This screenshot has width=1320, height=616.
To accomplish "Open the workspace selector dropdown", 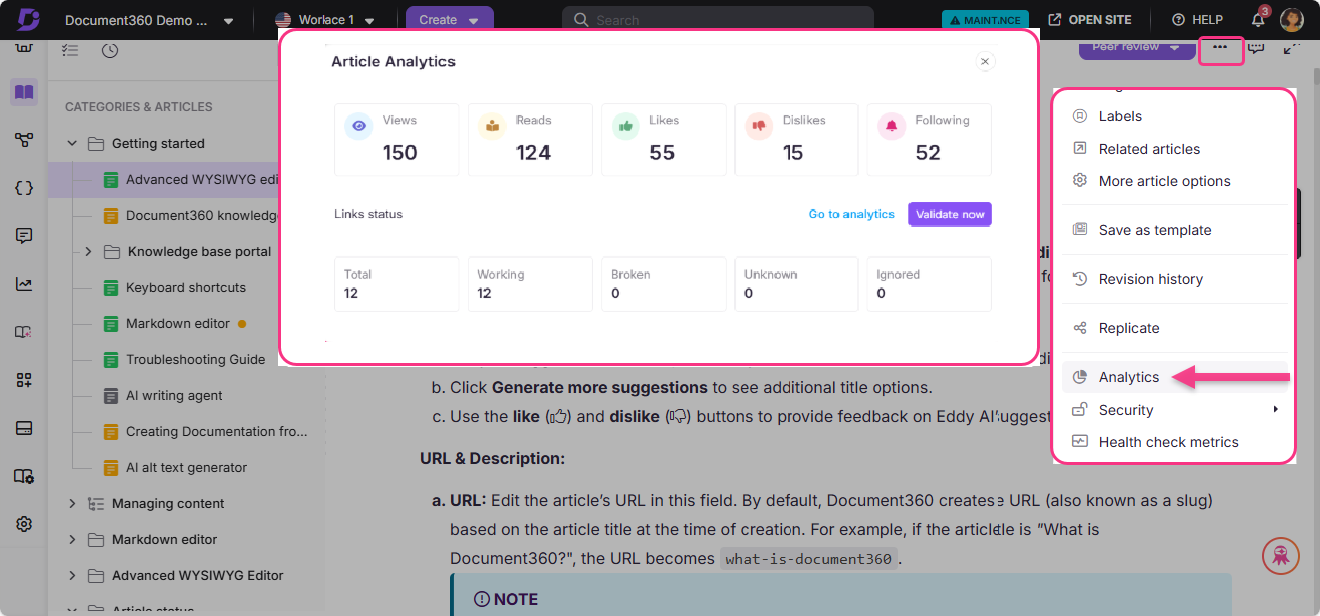I will tap(325, 20).
